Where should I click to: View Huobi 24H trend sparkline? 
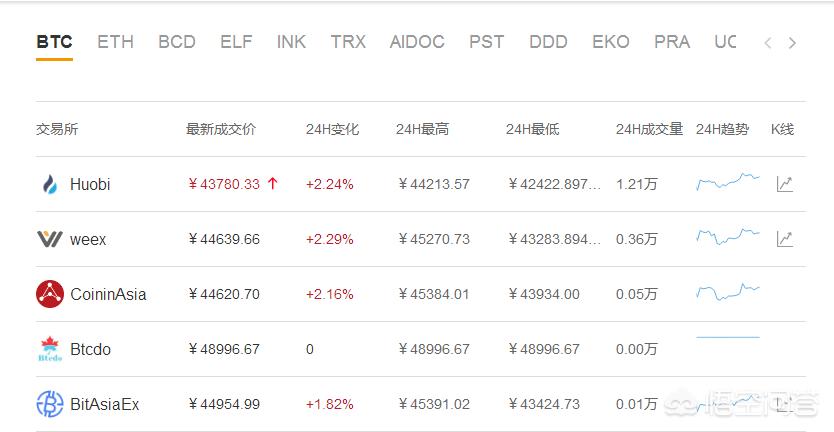(727, 182)
